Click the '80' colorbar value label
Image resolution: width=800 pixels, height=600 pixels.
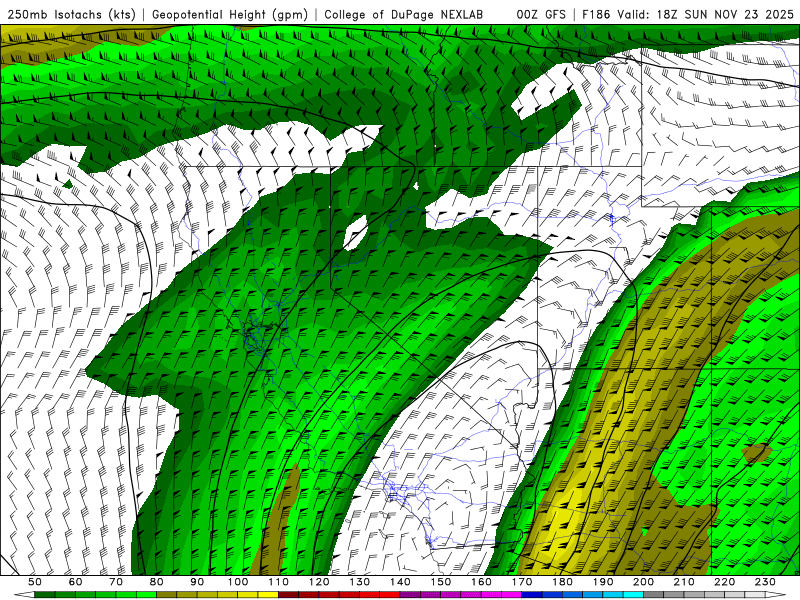pyautogui.click(x=157, y=582)
